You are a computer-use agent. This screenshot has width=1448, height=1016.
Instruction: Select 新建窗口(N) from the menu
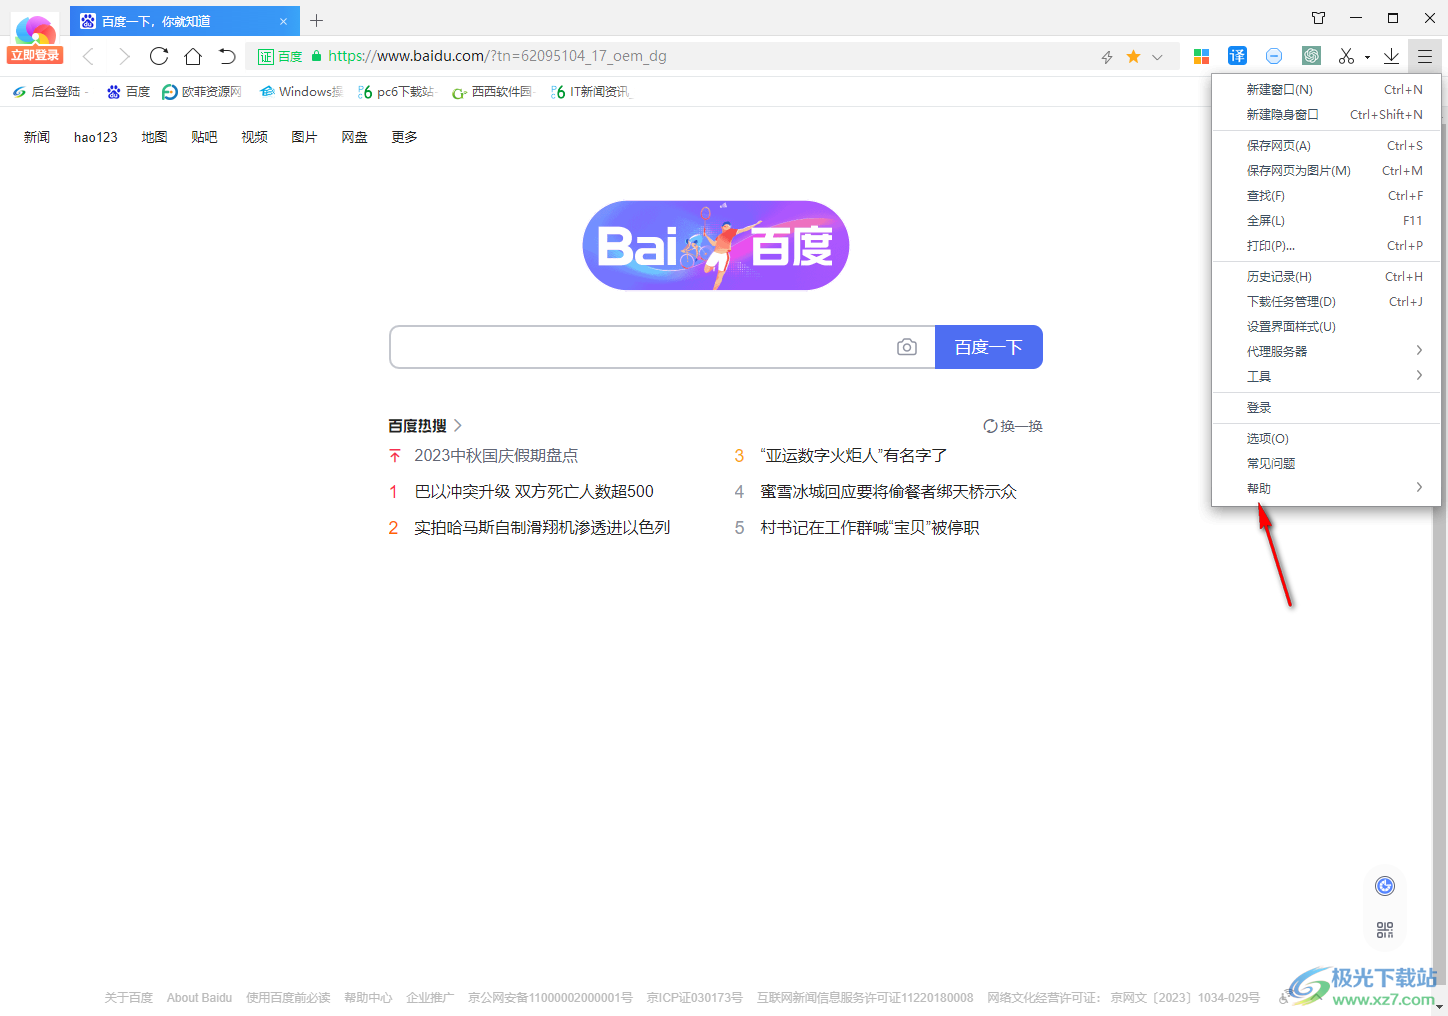pyautogui.click(x=1326, y=90)
